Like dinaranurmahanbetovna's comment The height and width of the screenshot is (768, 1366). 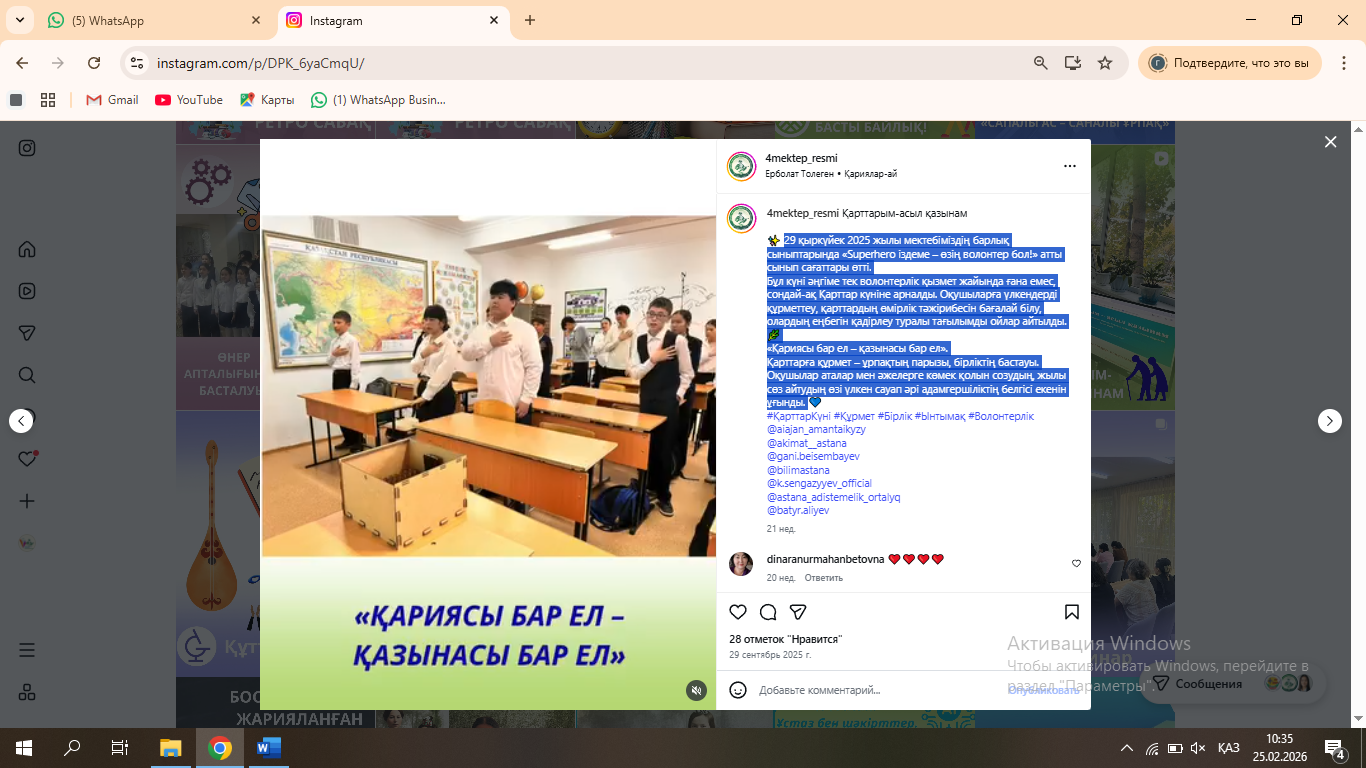point(1076,564)
